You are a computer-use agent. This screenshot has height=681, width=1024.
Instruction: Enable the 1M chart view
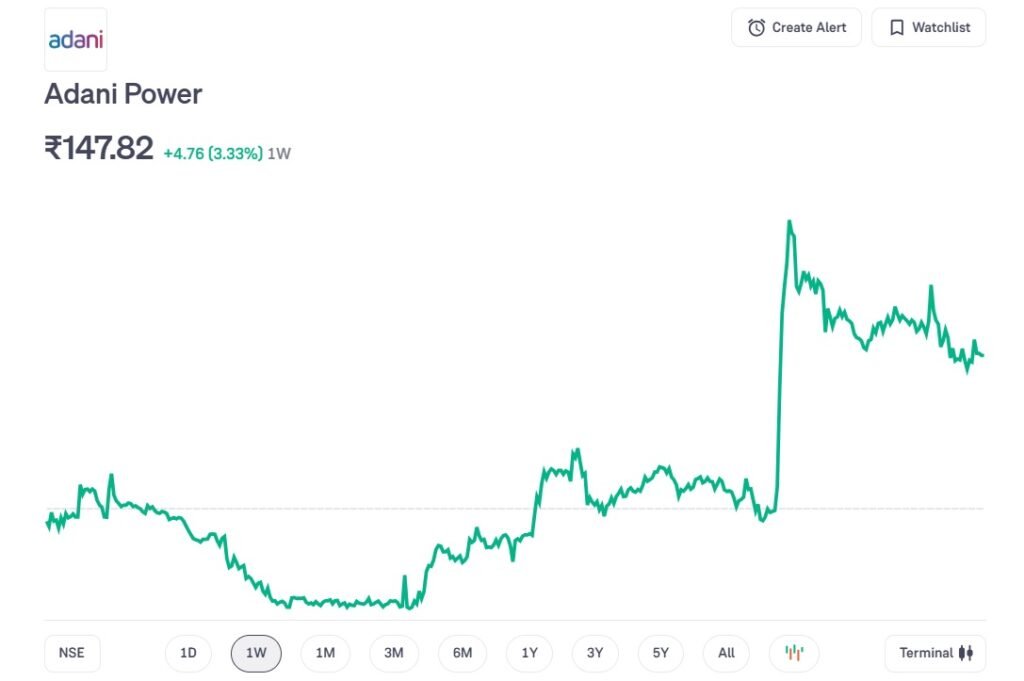(x=325, y=652)
